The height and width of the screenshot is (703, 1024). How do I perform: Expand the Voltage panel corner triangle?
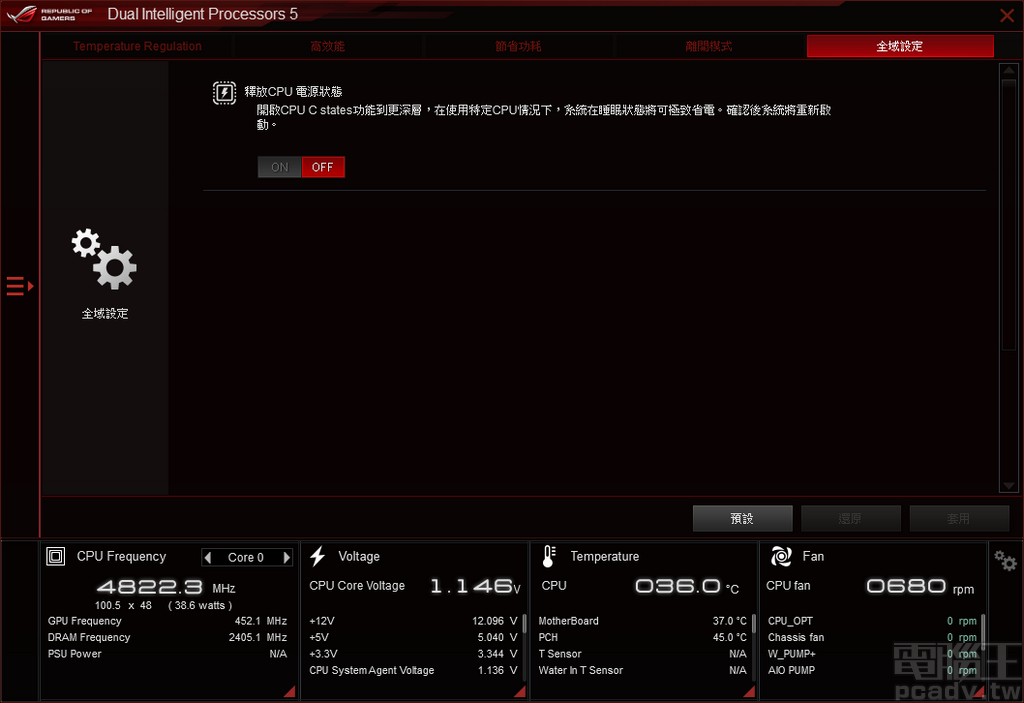(x=520, y=691)
